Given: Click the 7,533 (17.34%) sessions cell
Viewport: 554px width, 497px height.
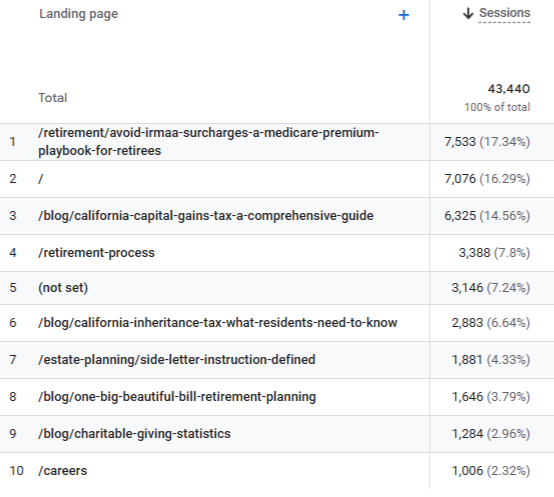Looking at the screenshot, I should pos(487,142).
